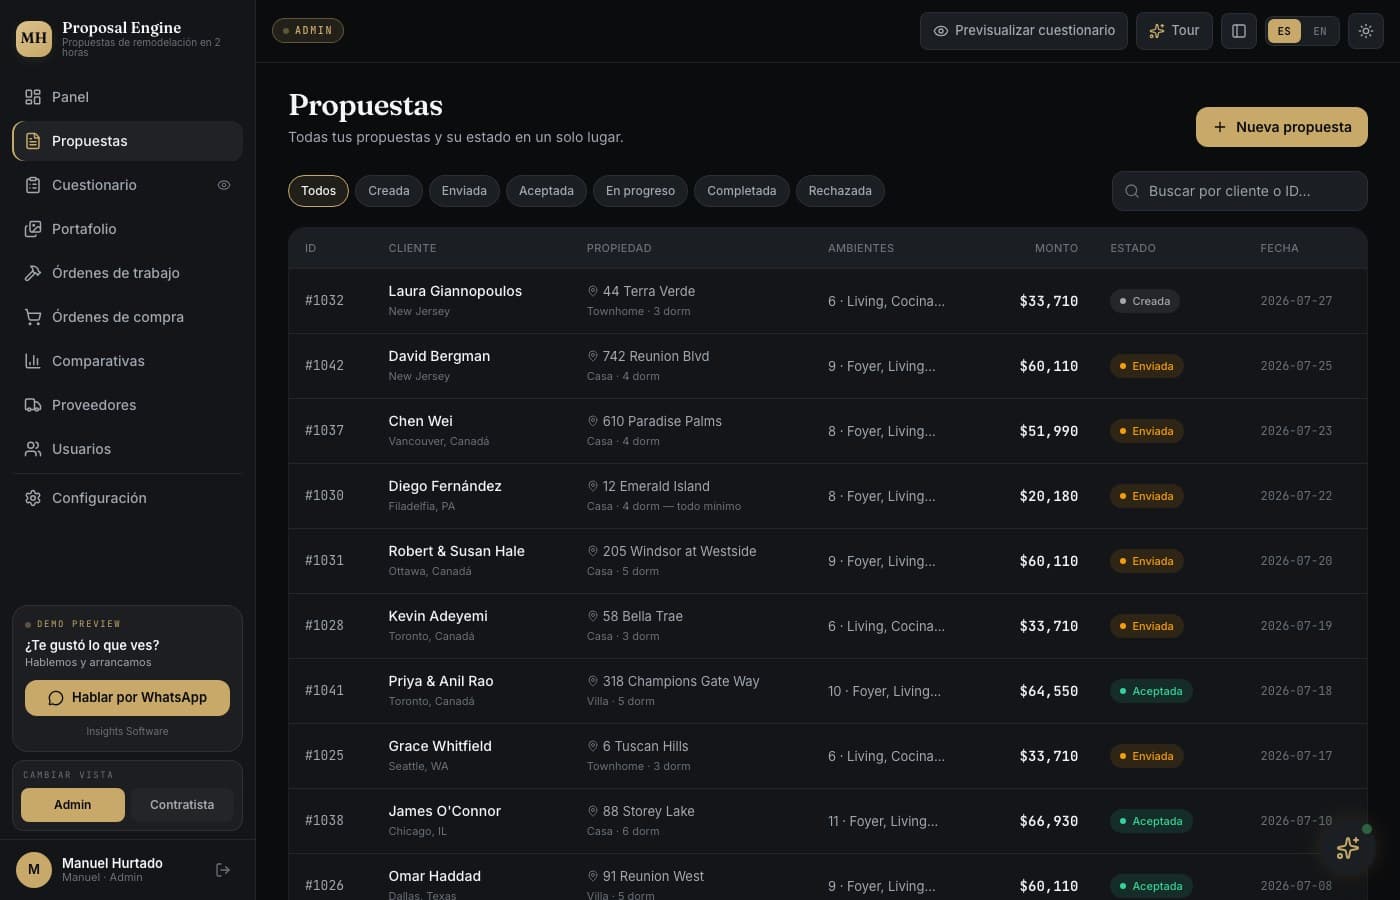Switch view to Admin
Viewport: 1400px width, 900px height.
coord(73,805)
